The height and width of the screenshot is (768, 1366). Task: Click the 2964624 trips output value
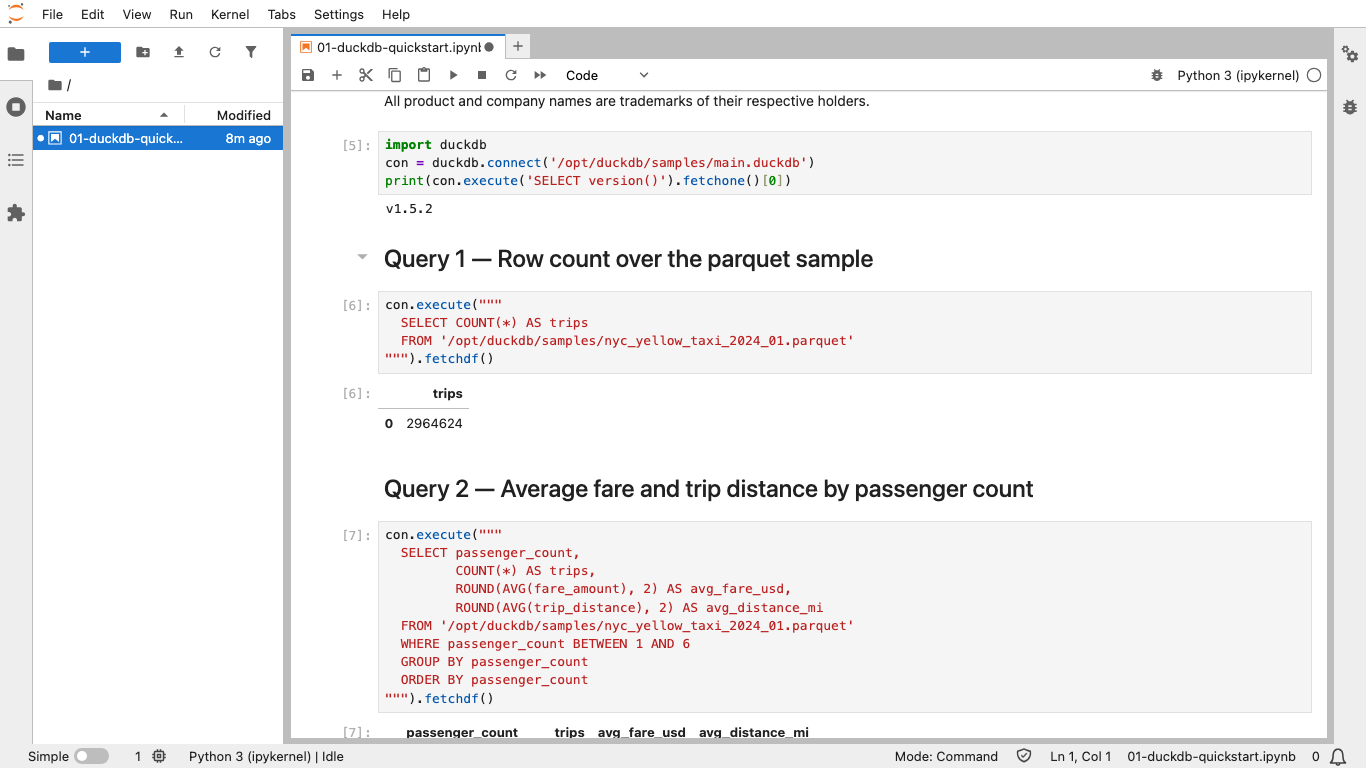point(434,424)
